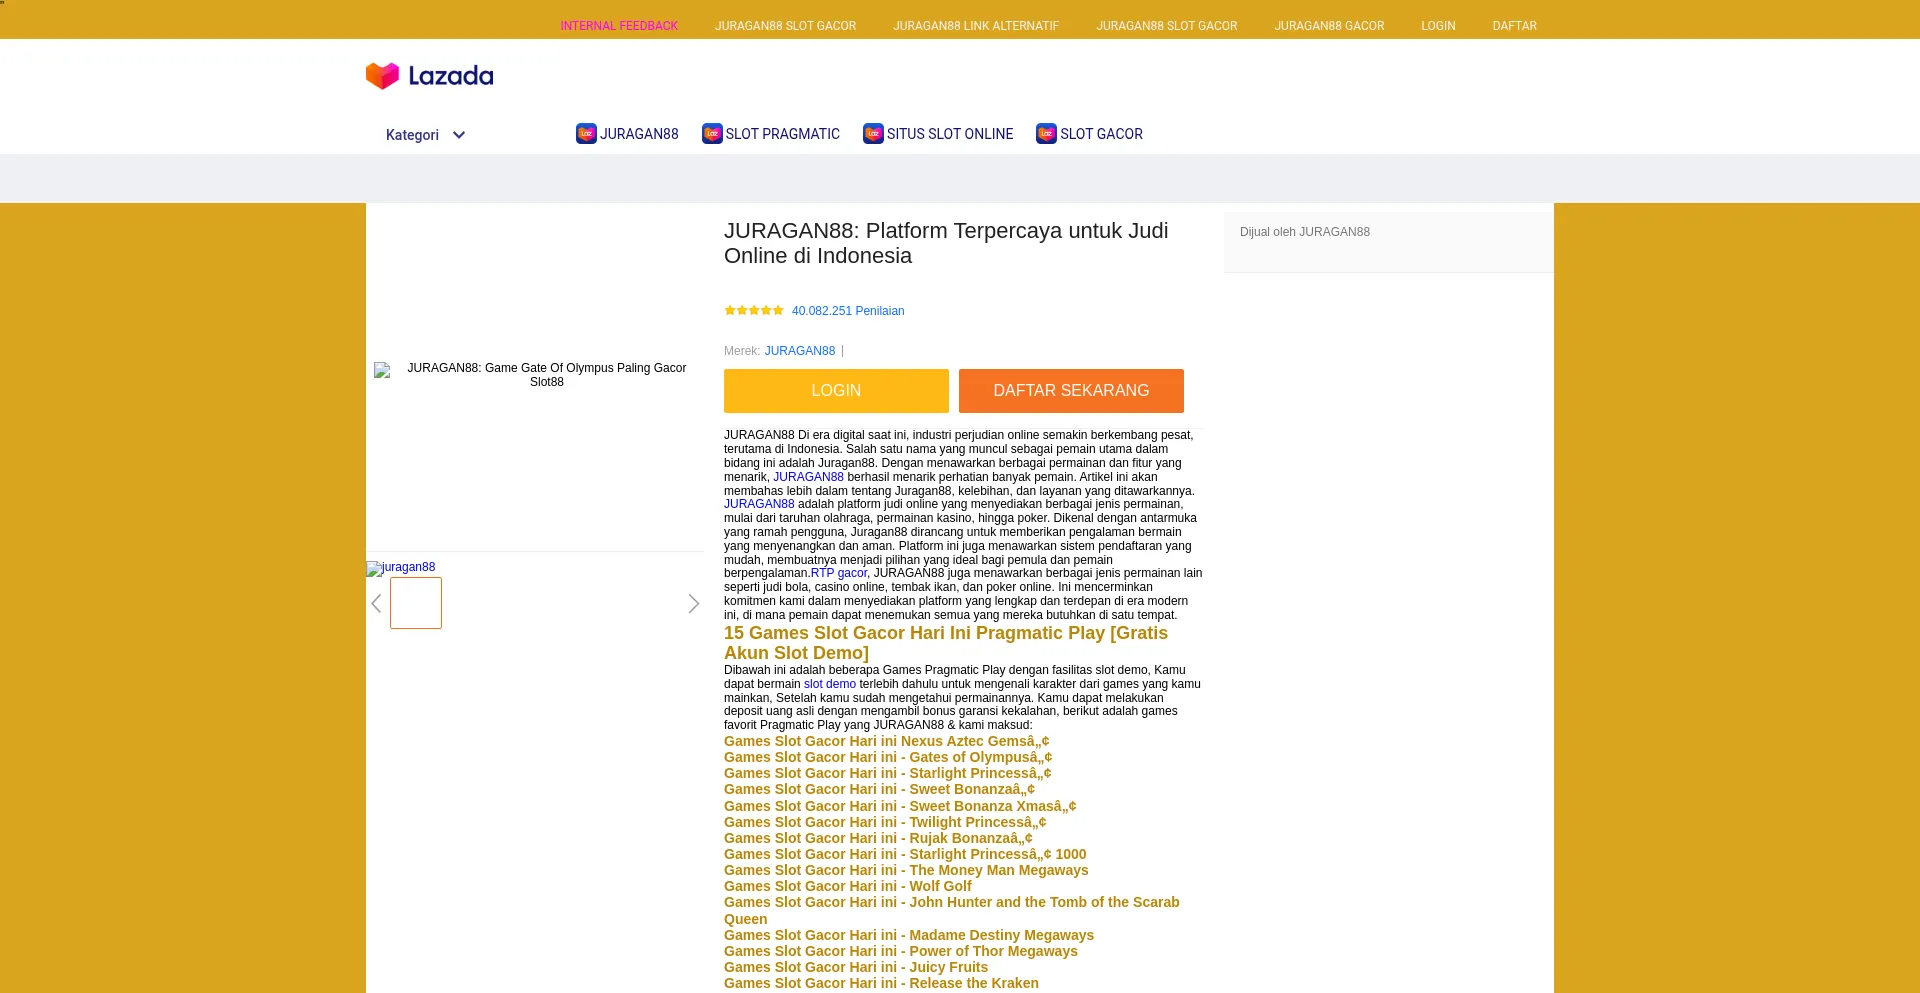Click Games Slot Gacor Gates of Olympus
Image resolution: width=1920 pixels, height=993 pixels.
[x=888, y=757]
